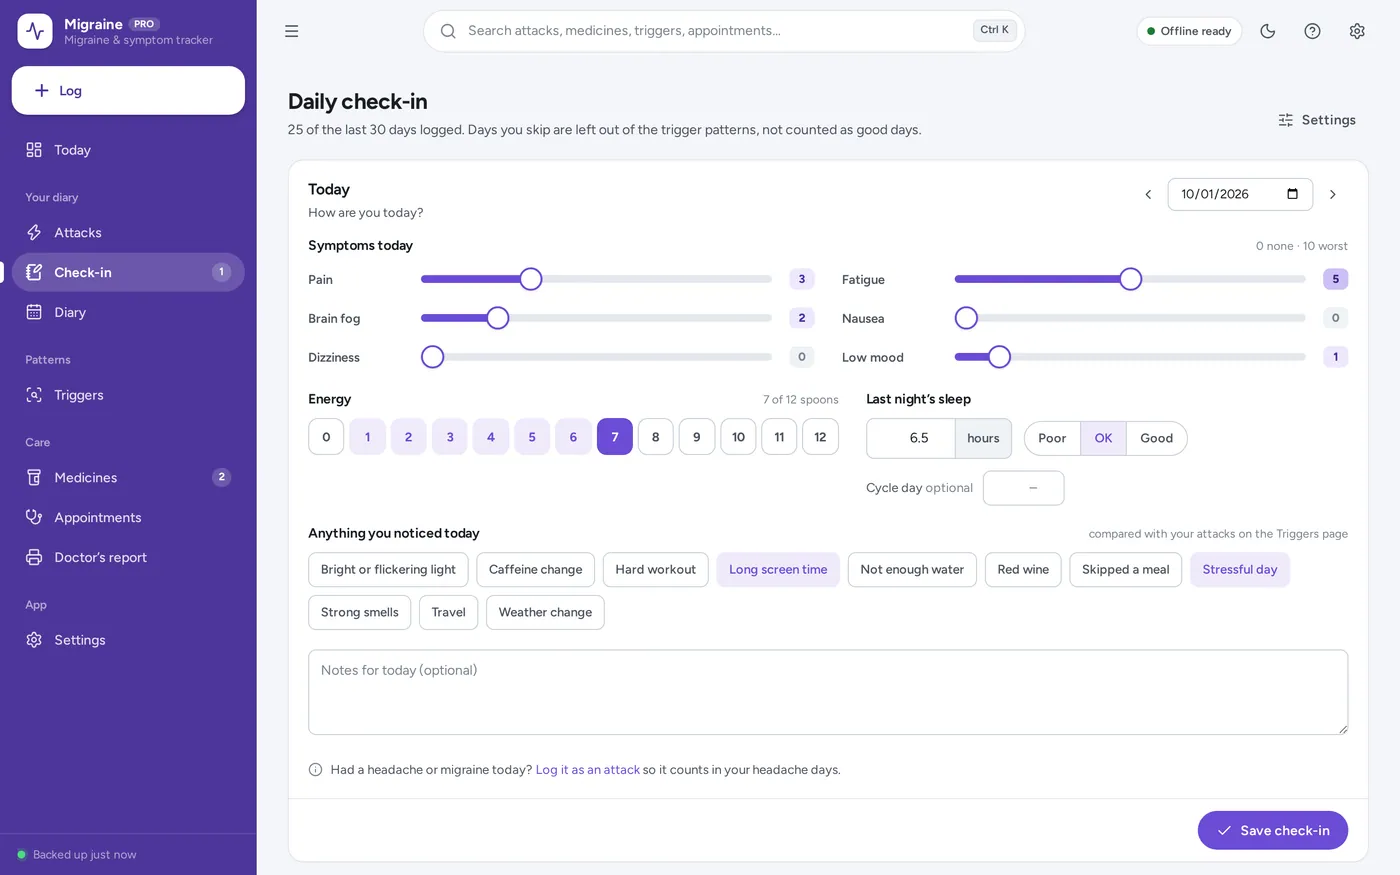Click the Notes for today text area
The height and width of the screenshot is (875, 1400).
tap(828, 692)
